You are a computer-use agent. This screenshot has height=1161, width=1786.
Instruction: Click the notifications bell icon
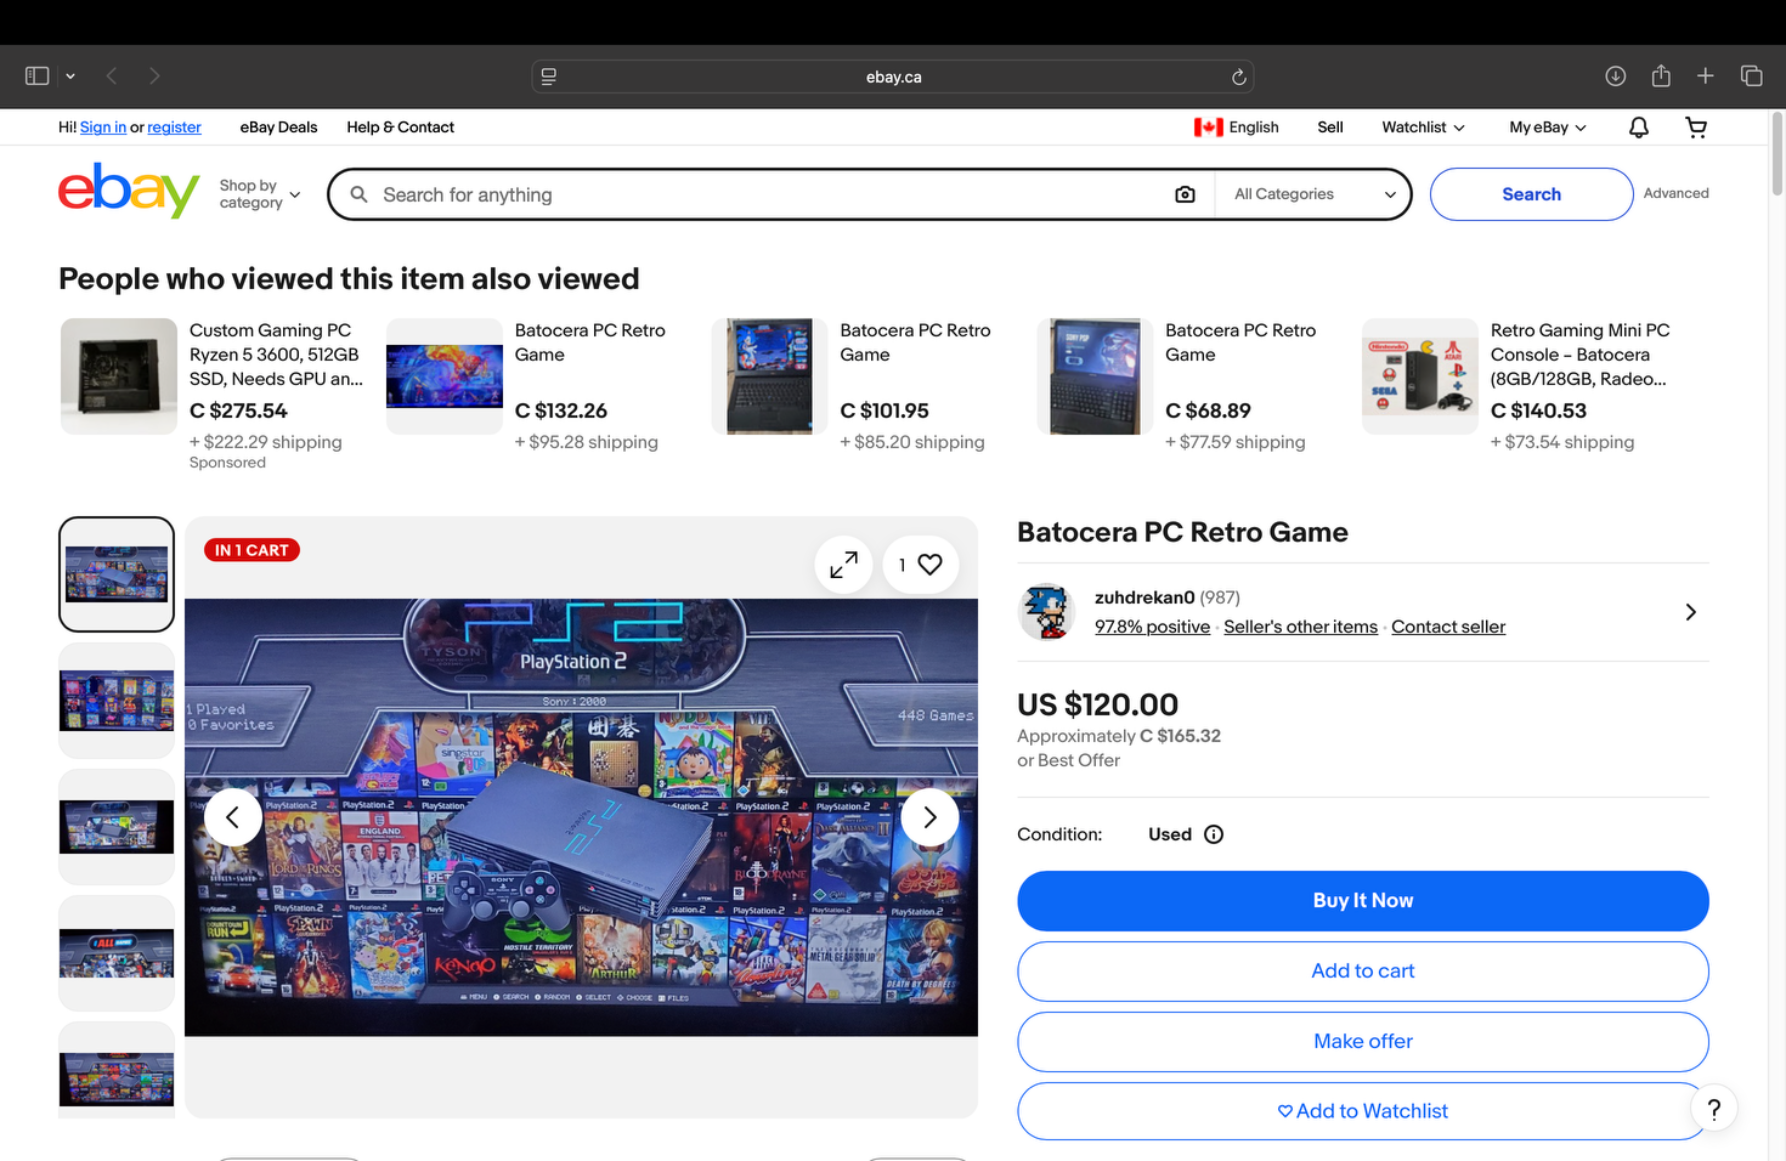1638,127
